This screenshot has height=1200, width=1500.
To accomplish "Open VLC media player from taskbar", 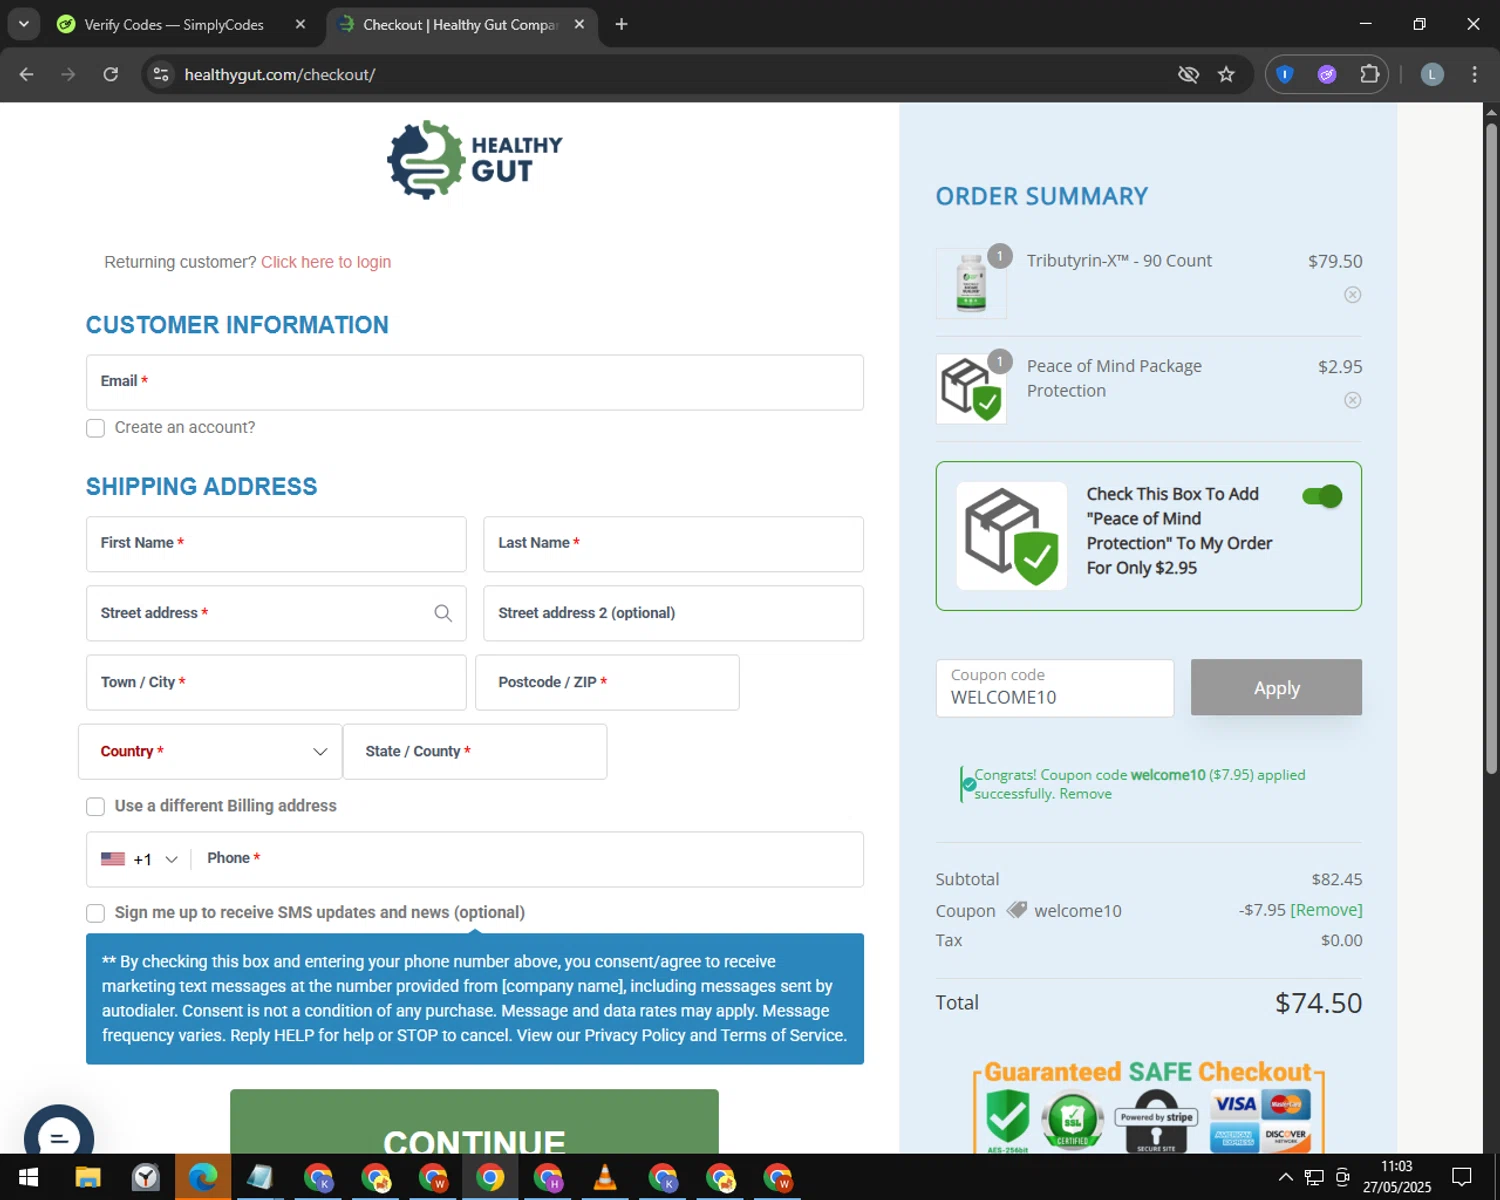I will point(605,1178).
